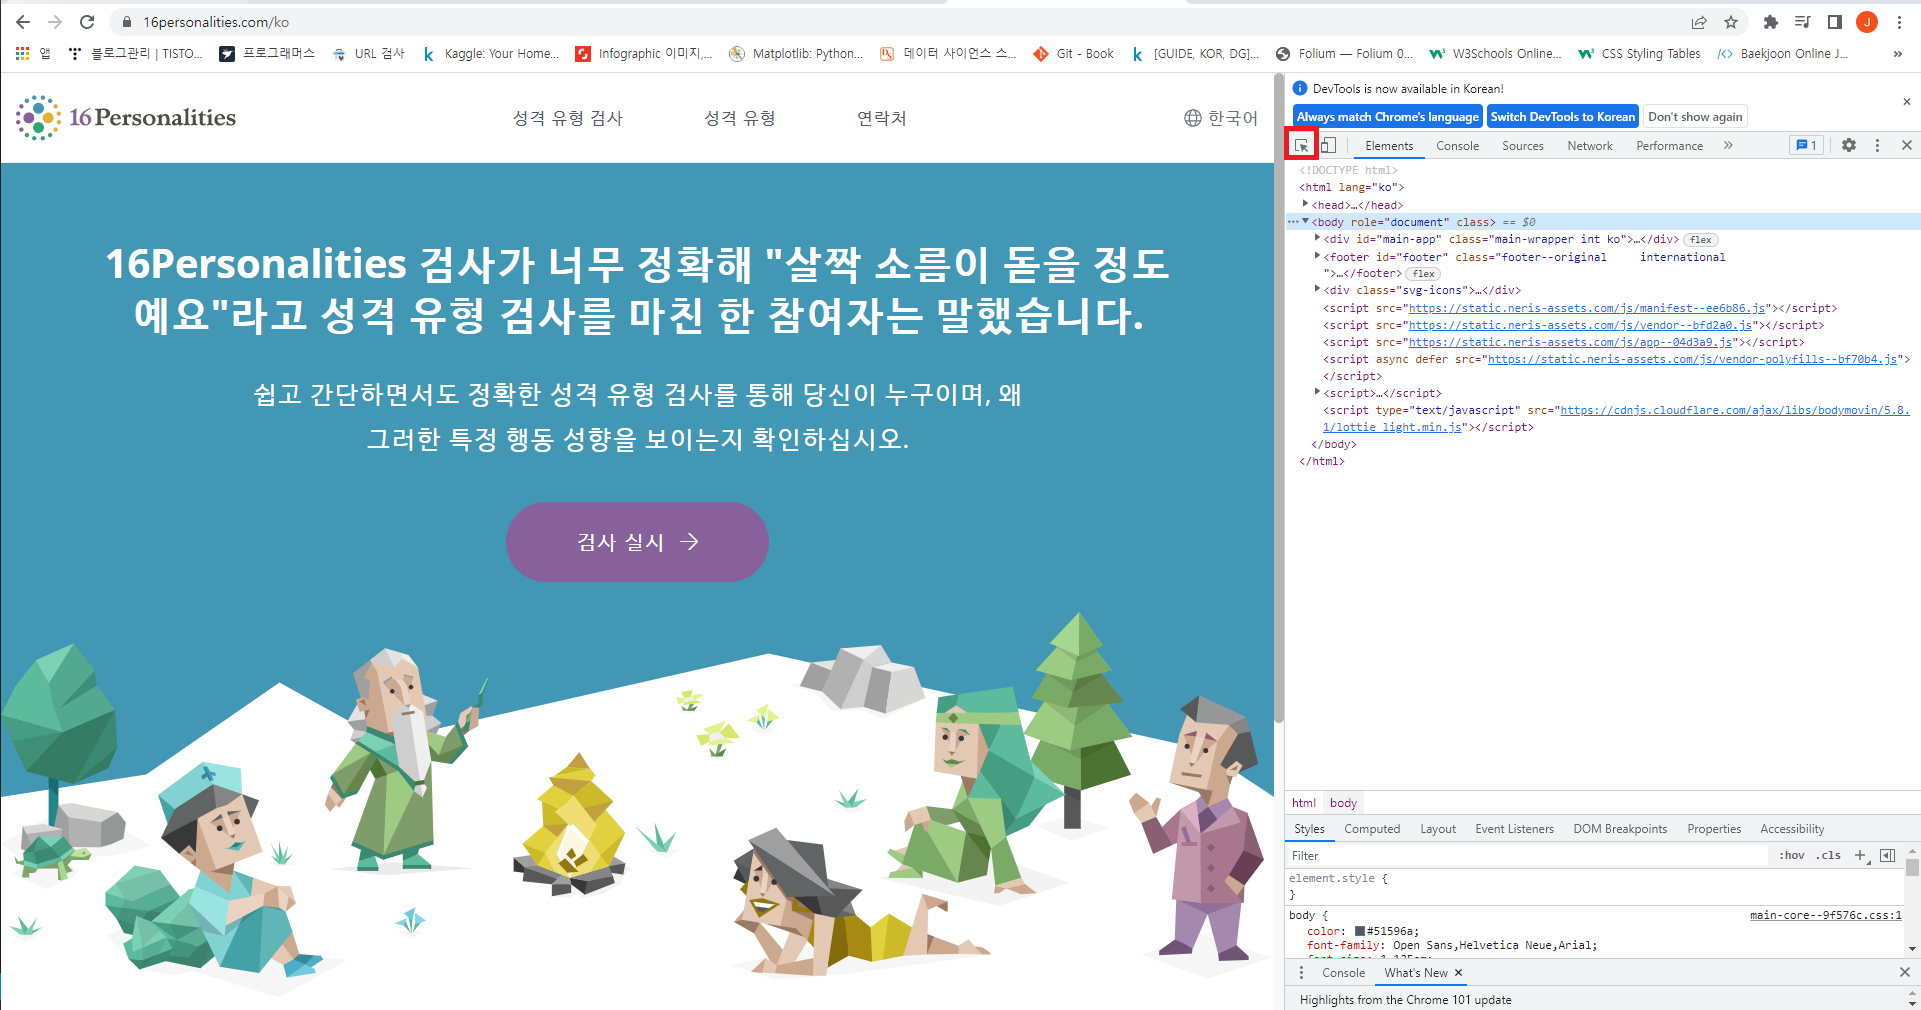Collapse the body element node

(x=1305, y=221)
